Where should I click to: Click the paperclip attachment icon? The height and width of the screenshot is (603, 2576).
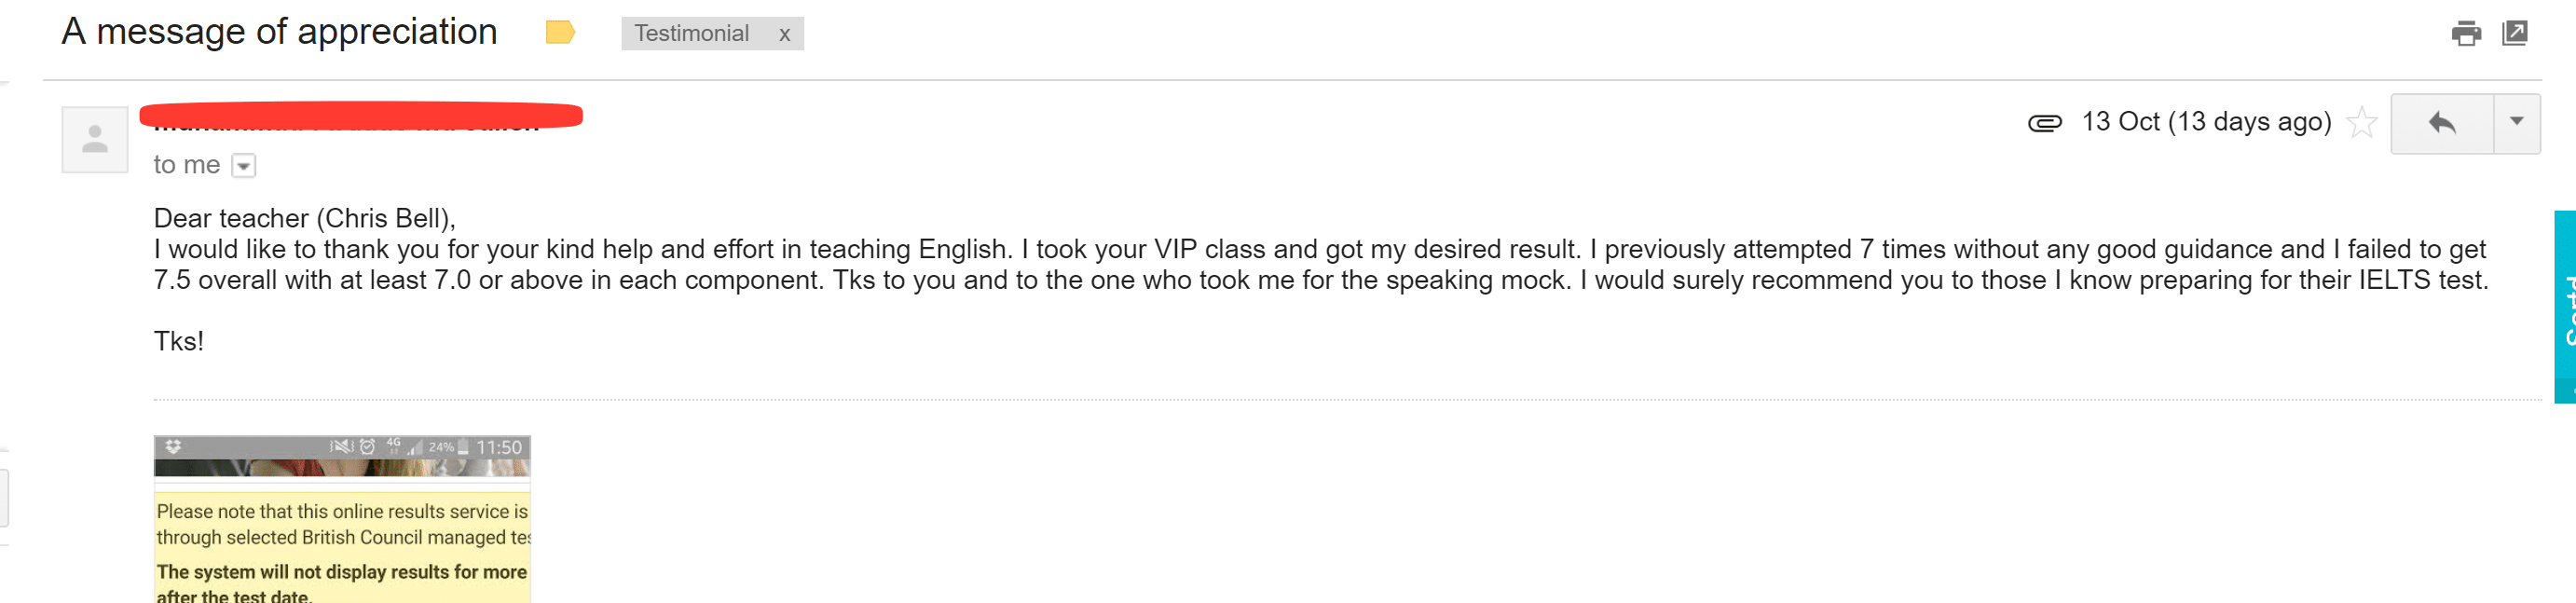point(2044,123)
